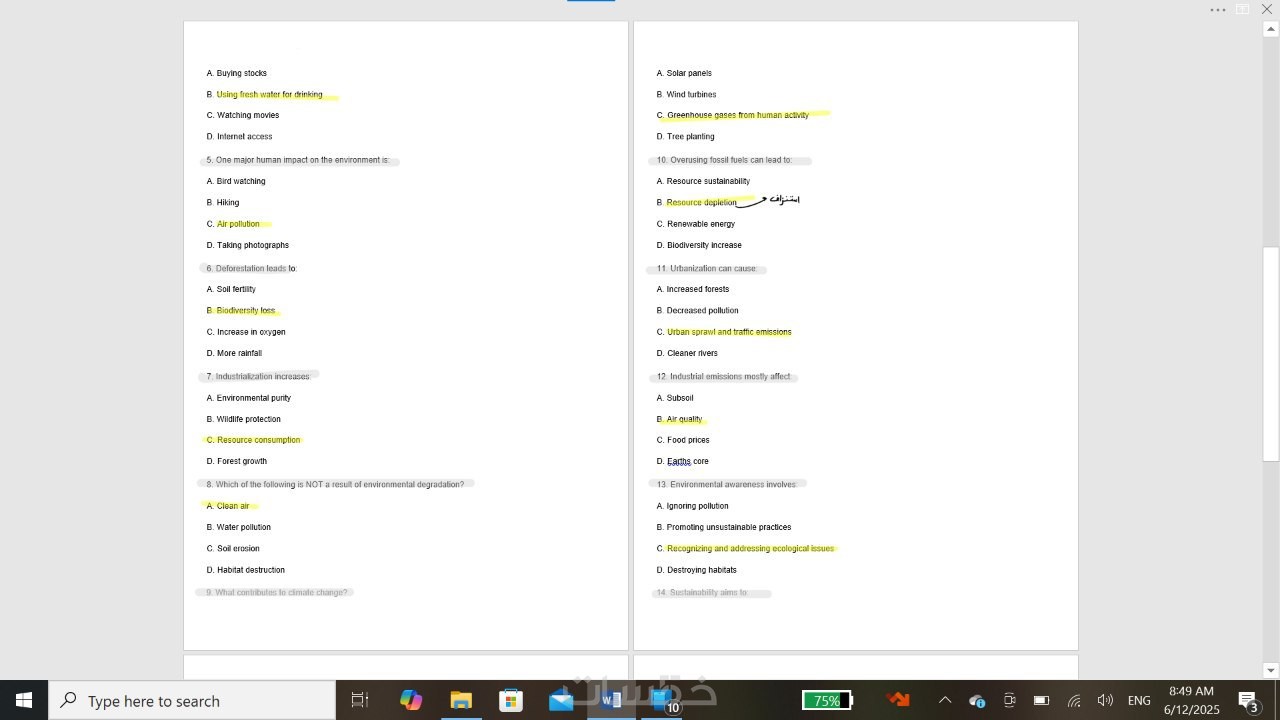Click answer 'C. Greenhouse gases from human activity'
1280x720 pixels.
tap(733, 115)
